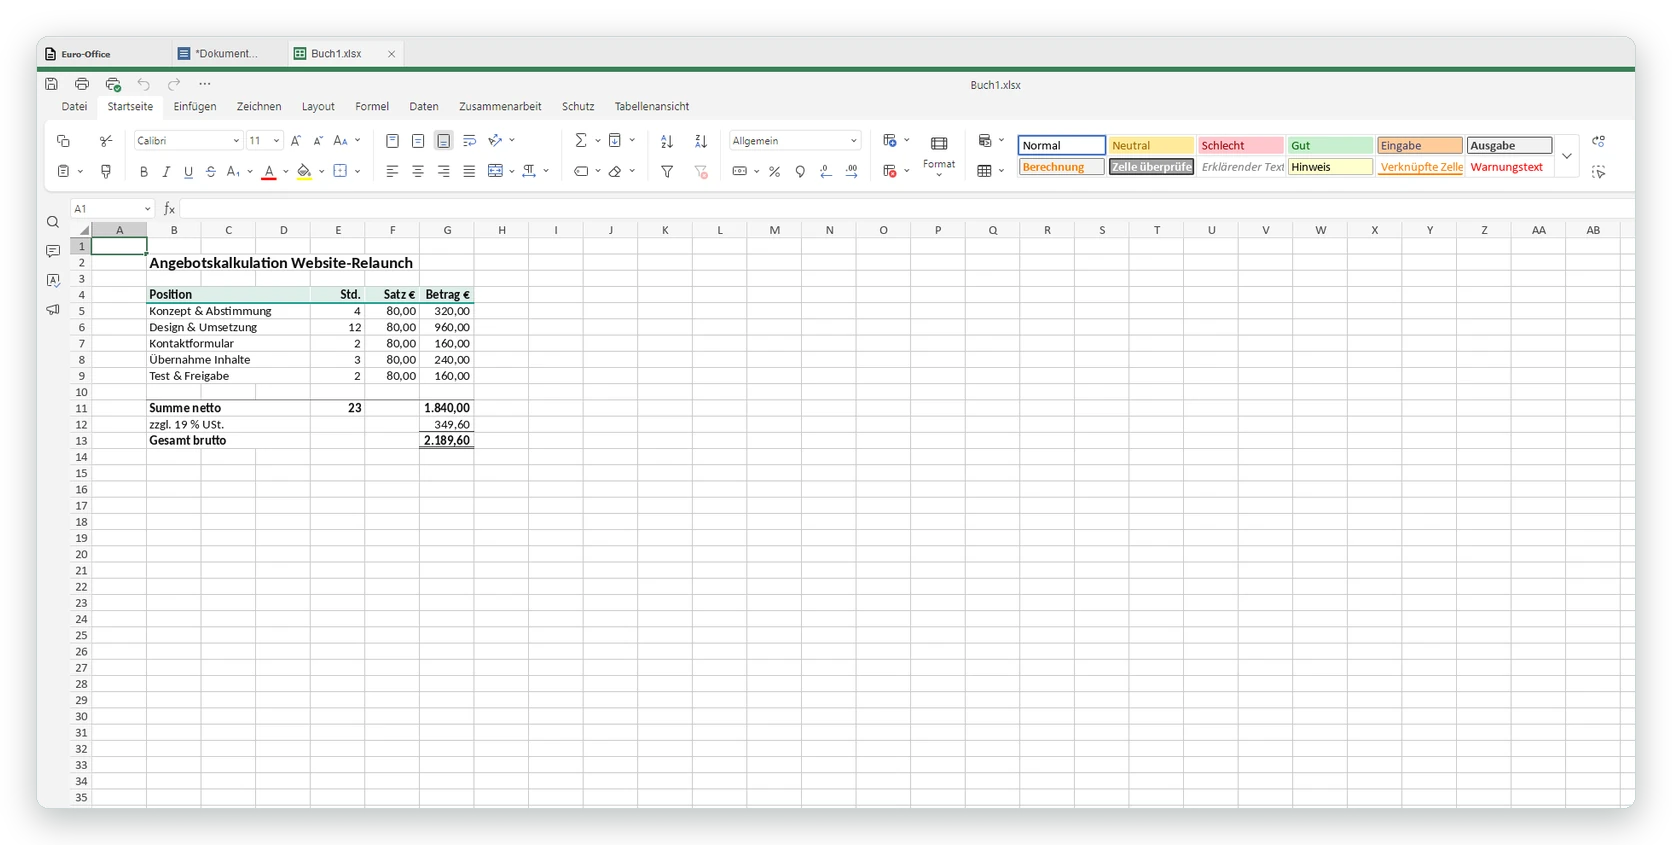This screenshot has width=1672, height=845.
Task: Apply the Berechnung cell style
Action: click(x=1061, y=167)
